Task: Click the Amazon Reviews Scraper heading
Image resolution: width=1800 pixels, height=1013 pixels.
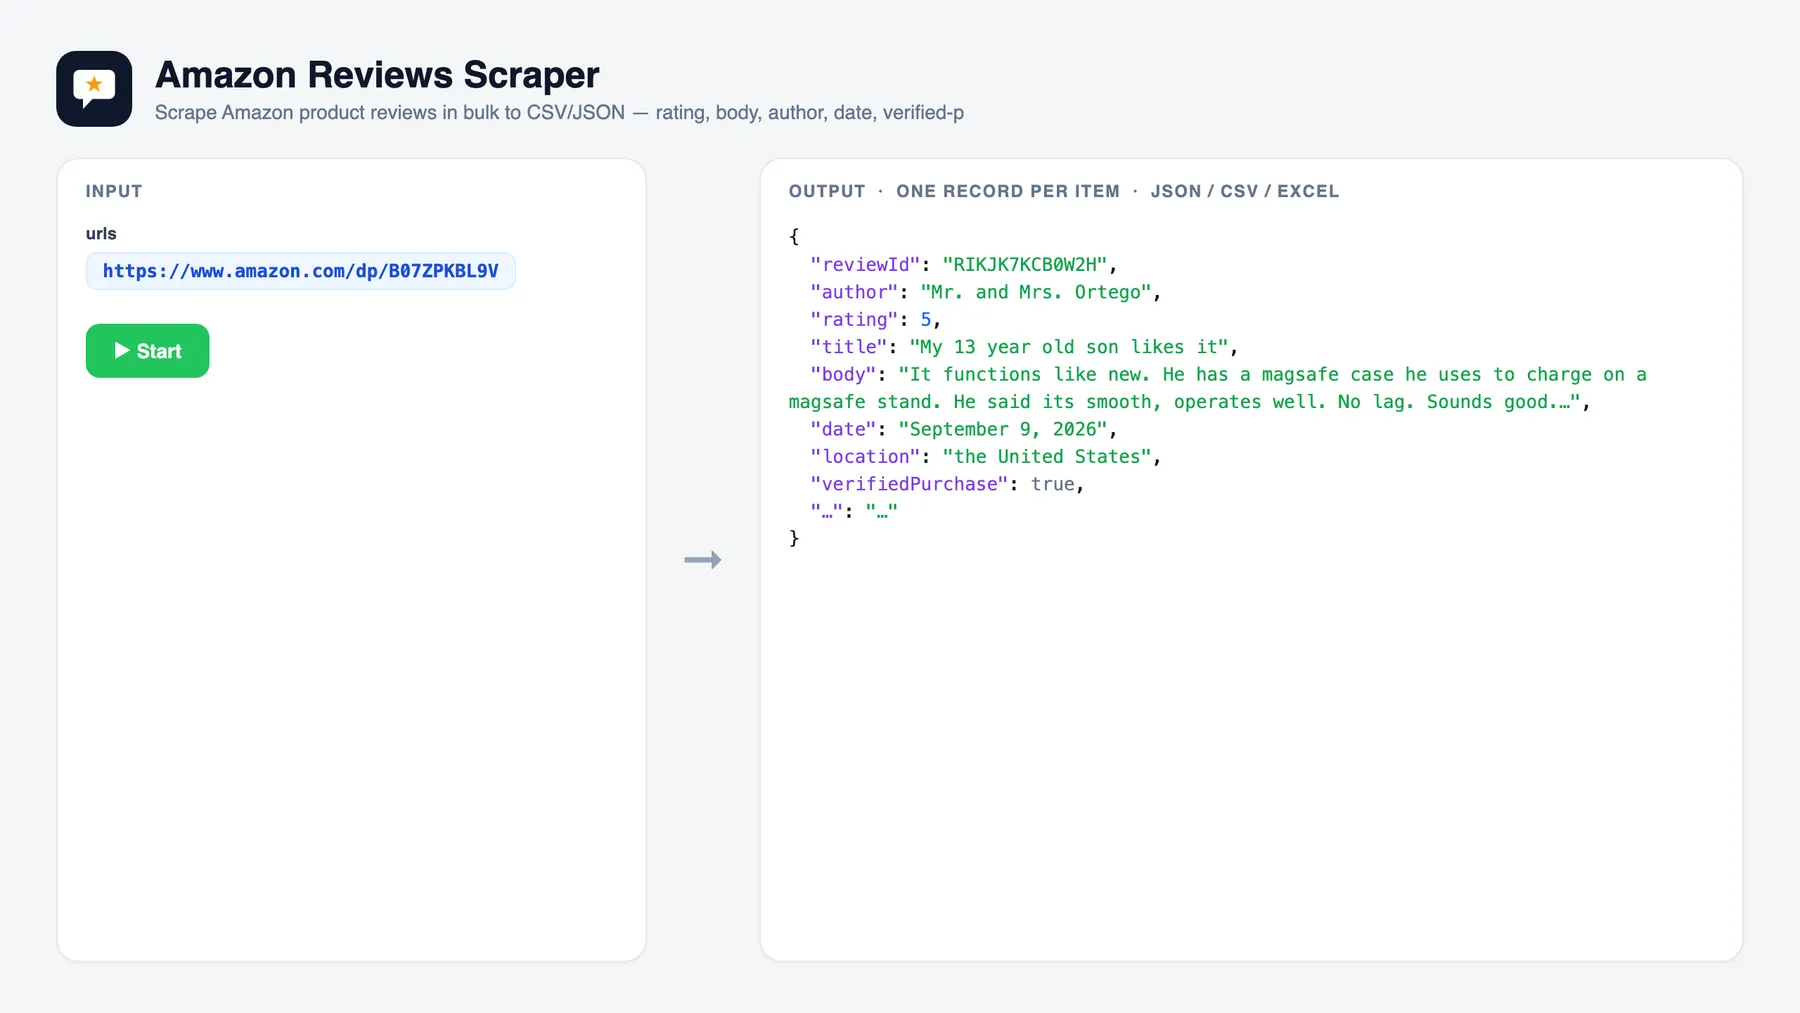Action: click(377, 75)
